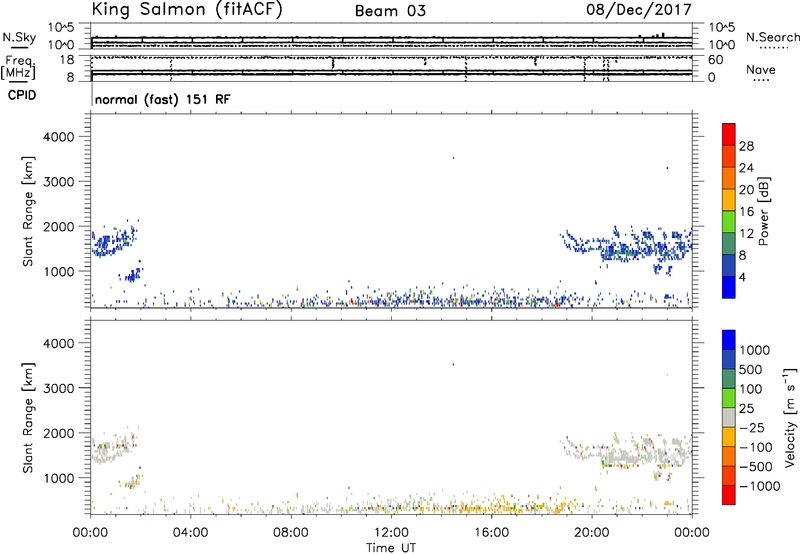This screenshot has width=800, height=554.
Task: Click the '−1000' tick on Velocity color bar
Action: tap(759, 486)
